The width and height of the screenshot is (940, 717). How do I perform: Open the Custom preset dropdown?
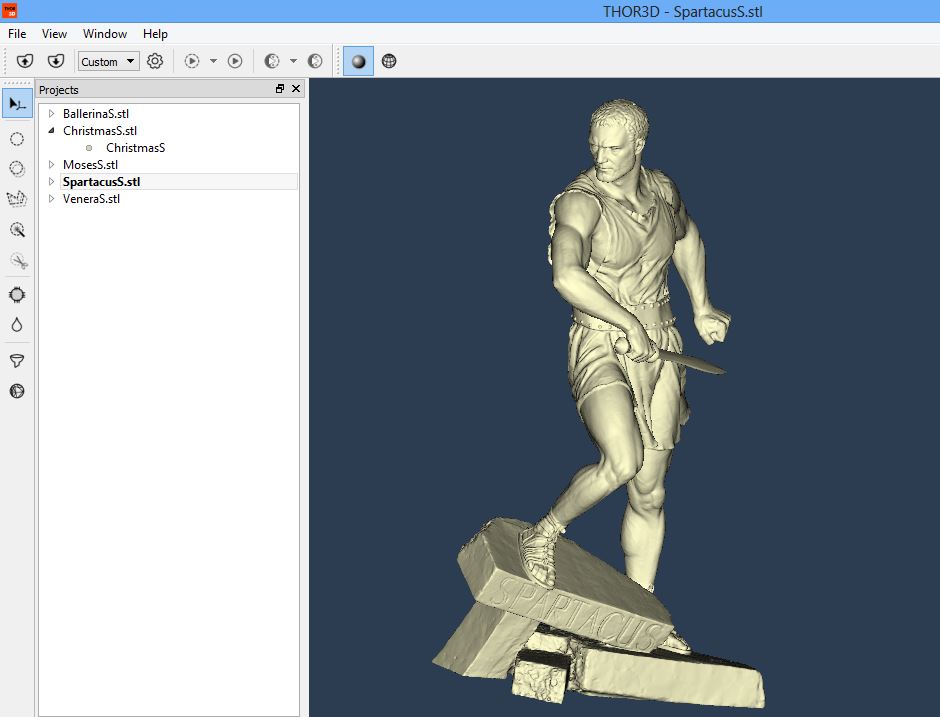tap(108, 61)
